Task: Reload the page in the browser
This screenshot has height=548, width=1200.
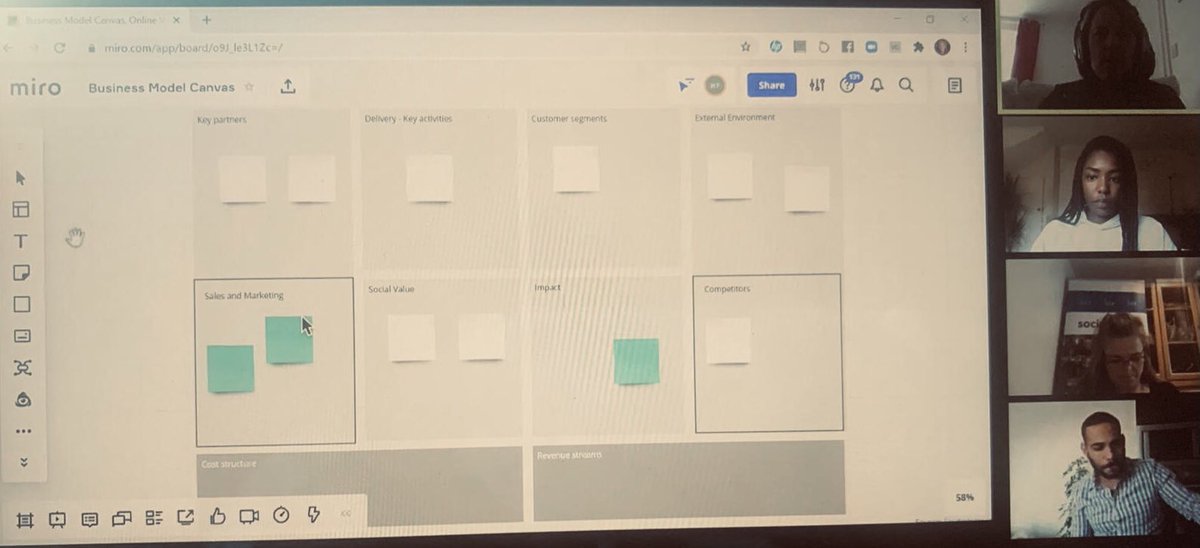Action: pyautogui.click(x=60, y=47)
